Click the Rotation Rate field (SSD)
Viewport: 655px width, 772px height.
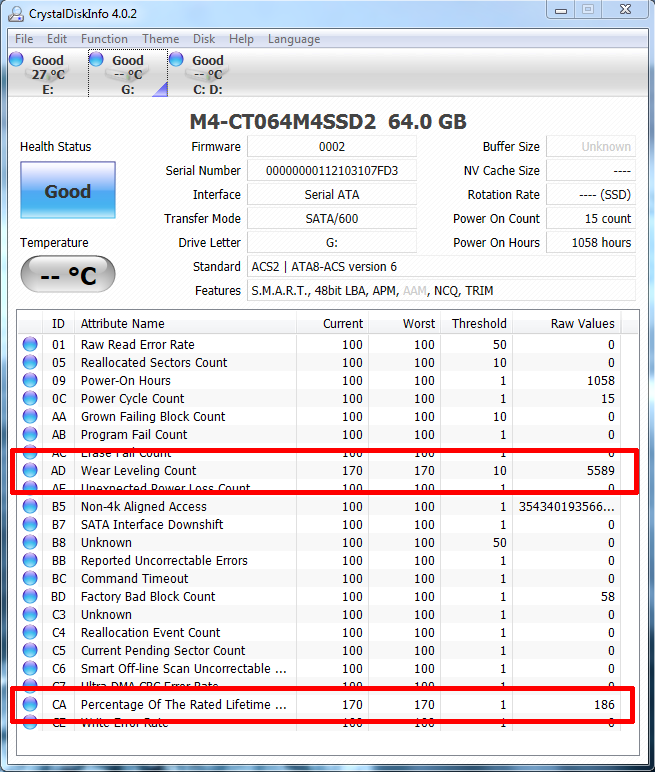pos(591,194)
